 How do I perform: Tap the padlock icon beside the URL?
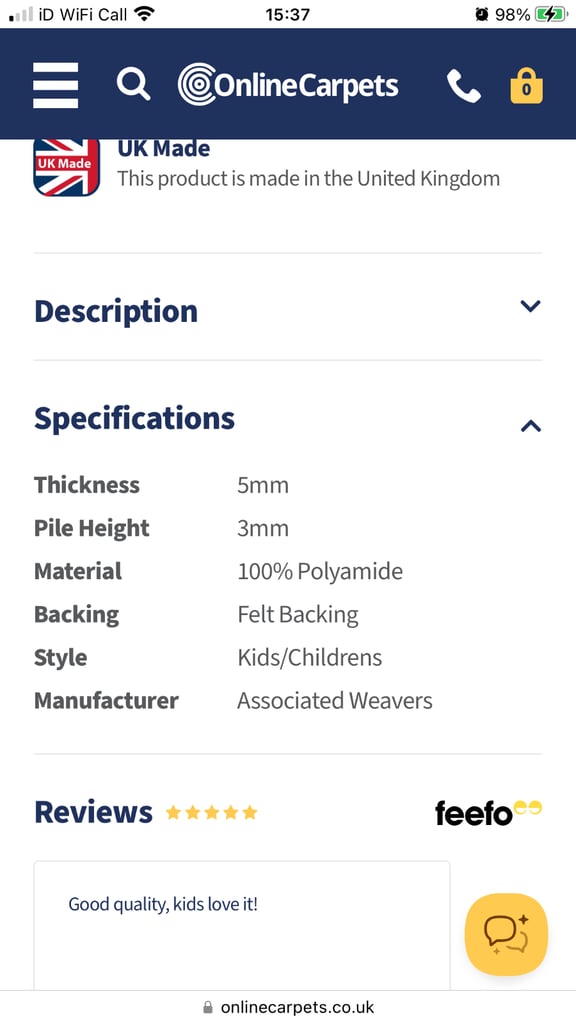(208, 1007)
